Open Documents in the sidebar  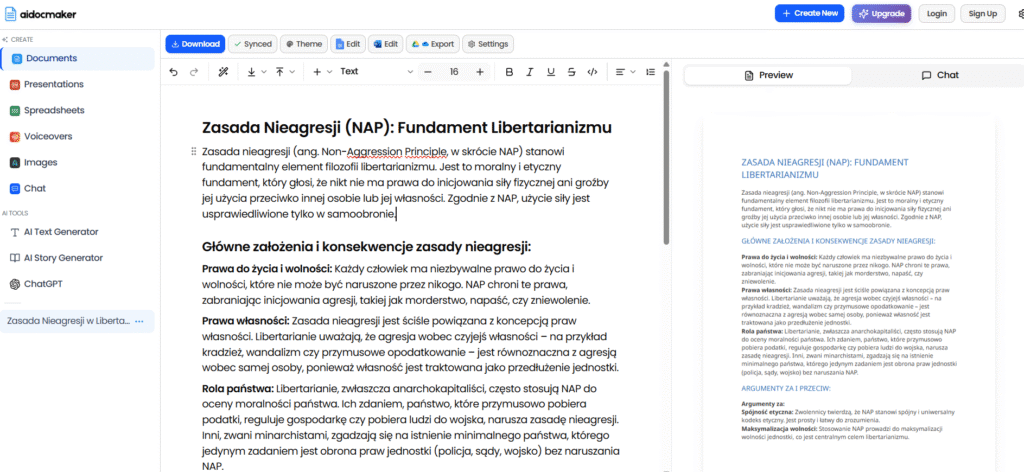coord(78,58)
